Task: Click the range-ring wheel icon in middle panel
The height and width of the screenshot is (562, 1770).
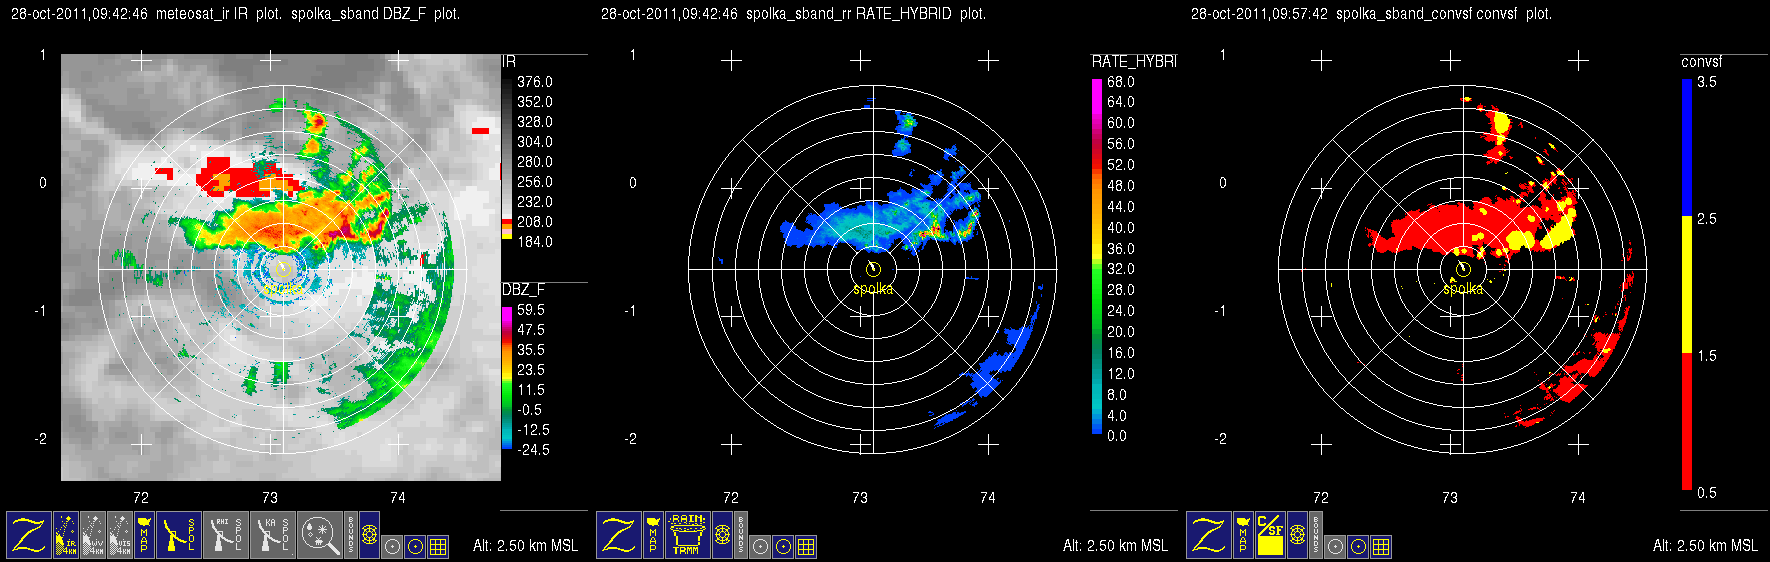Action: click(722, 535)
